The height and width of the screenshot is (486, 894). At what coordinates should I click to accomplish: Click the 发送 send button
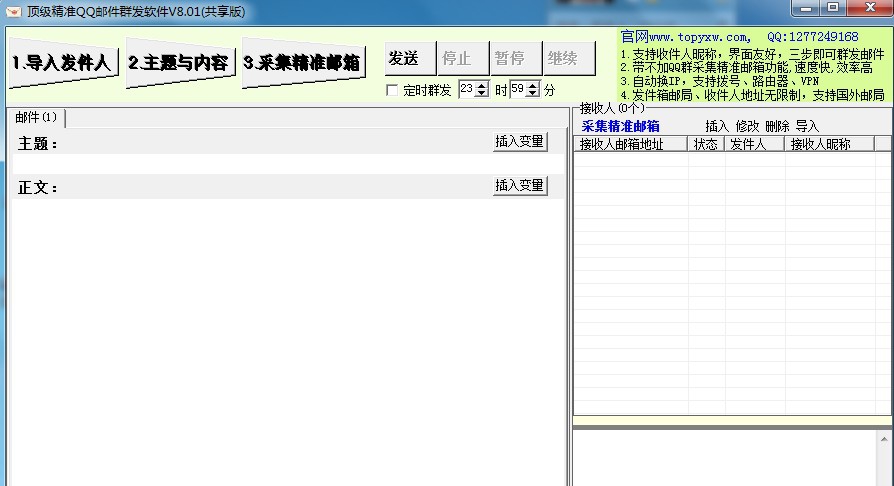[411, 58]
